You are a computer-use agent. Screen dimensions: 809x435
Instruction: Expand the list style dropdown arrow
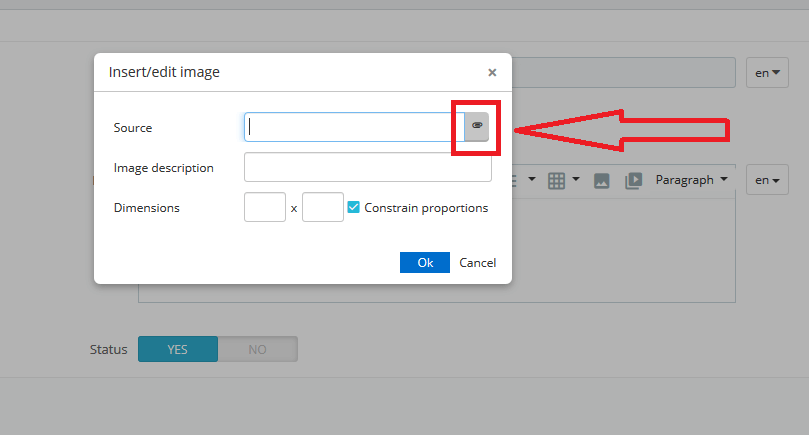pos(531,180)
